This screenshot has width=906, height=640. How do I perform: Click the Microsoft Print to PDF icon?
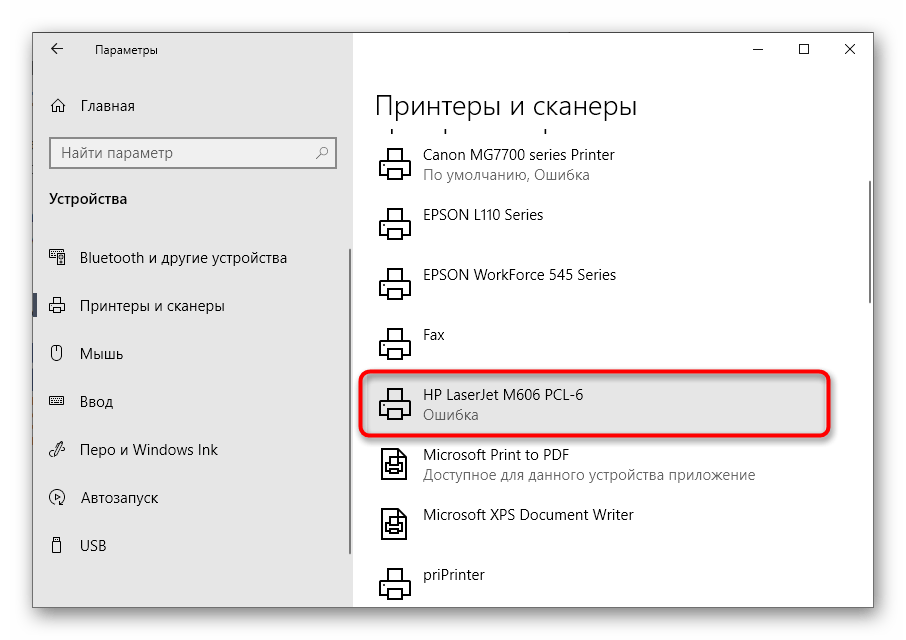(393, 463)
